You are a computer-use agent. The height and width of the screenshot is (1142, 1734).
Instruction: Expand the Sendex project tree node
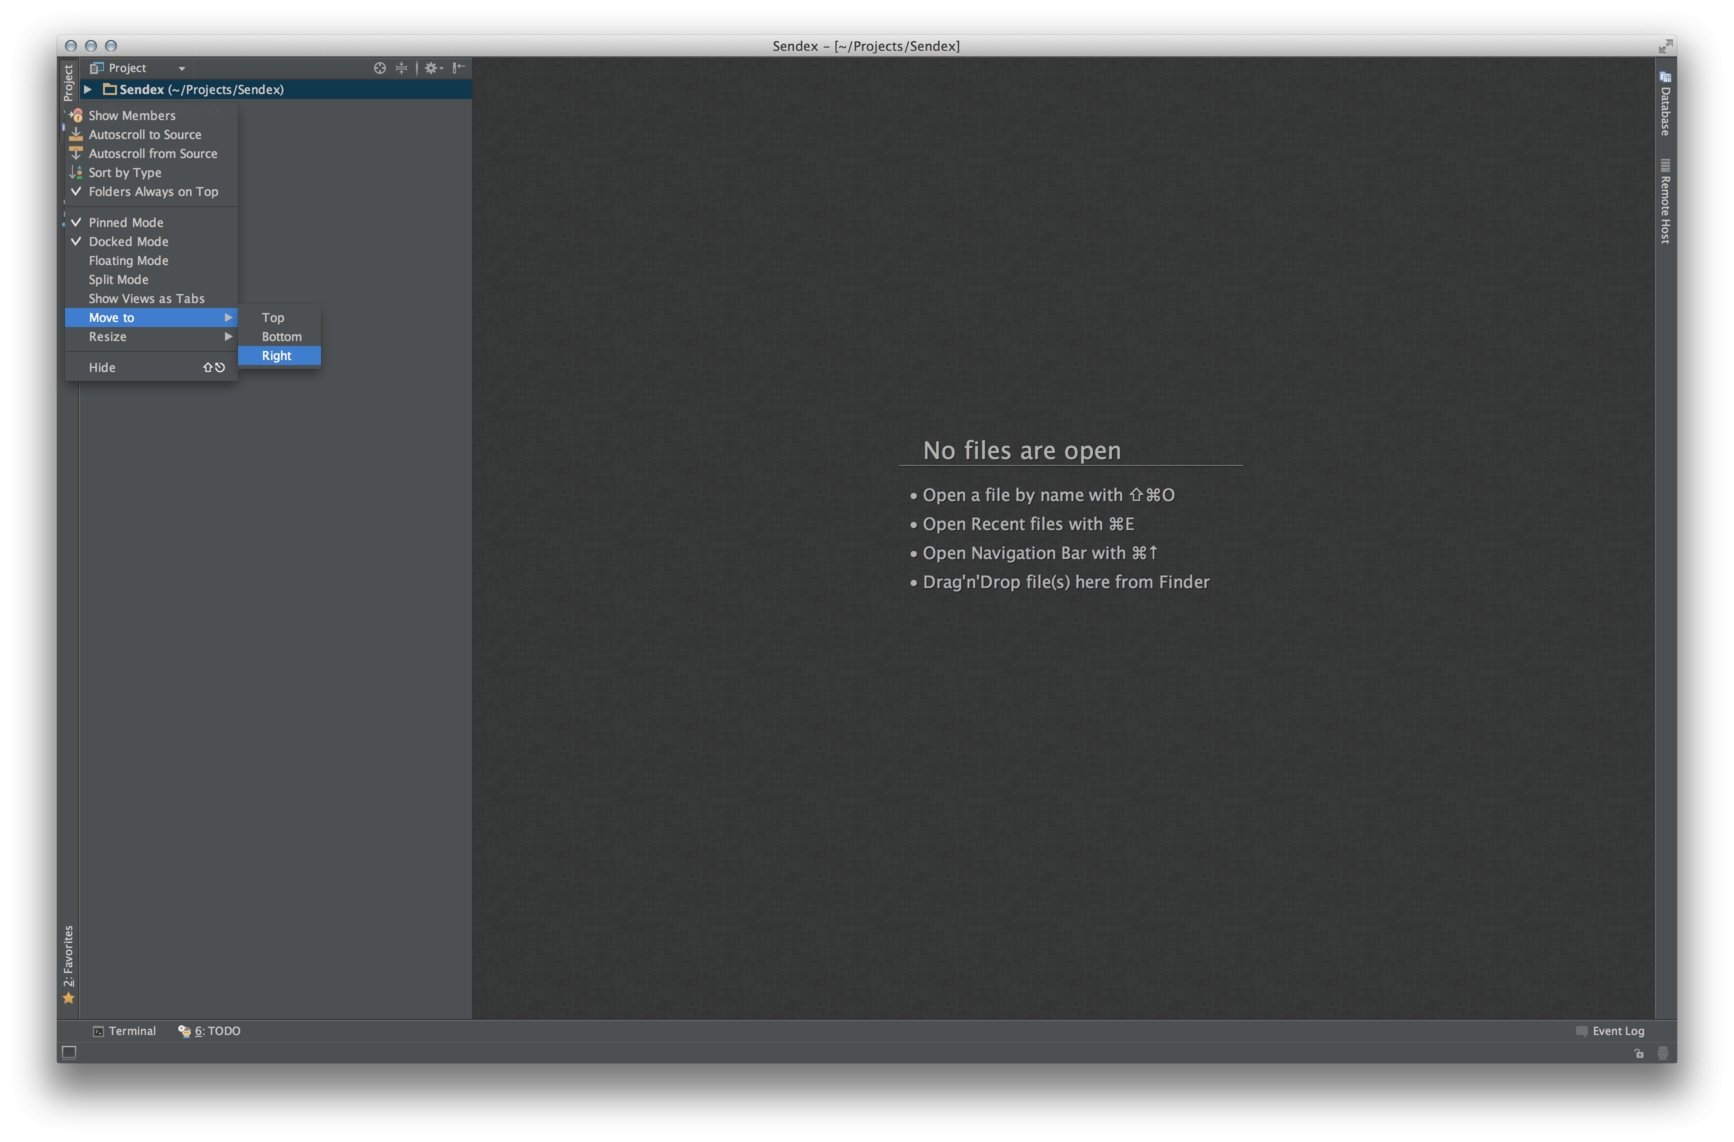[88, 90]
